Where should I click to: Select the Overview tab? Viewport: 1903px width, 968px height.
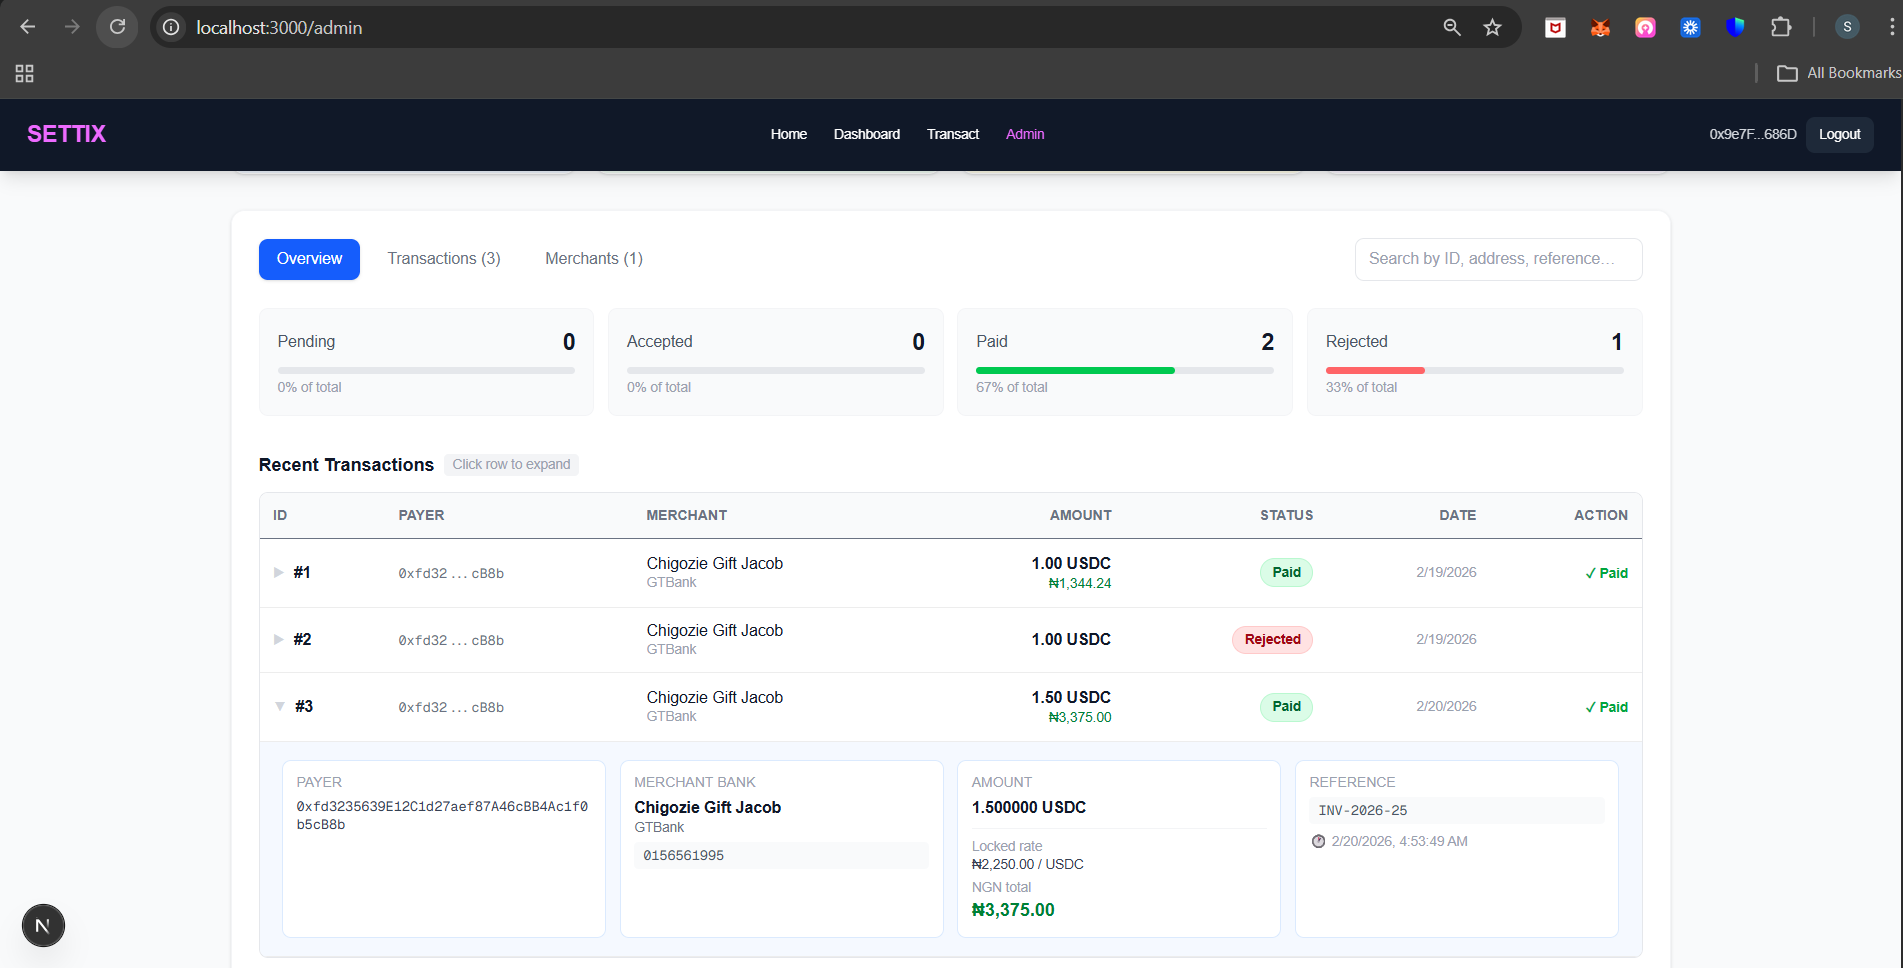(x=309, y=259)
